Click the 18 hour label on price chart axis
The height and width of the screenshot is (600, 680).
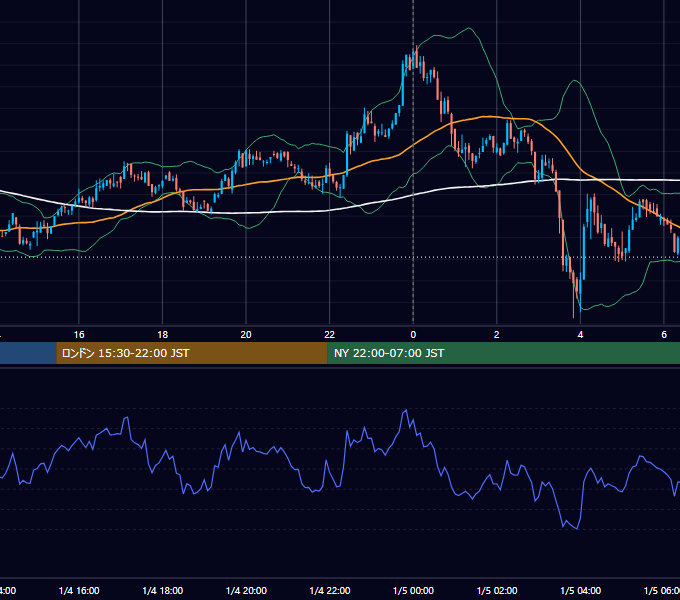pos(163,335)
